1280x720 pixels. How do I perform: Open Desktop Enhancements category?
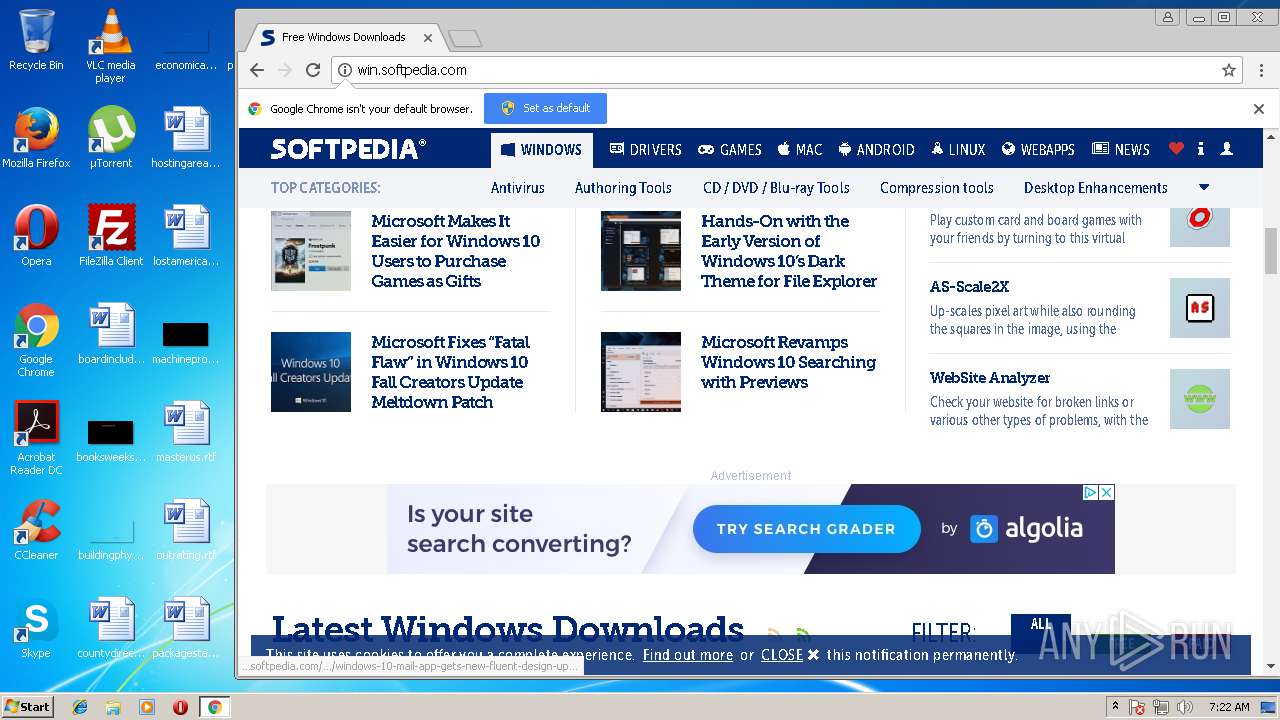(1096, 187)
